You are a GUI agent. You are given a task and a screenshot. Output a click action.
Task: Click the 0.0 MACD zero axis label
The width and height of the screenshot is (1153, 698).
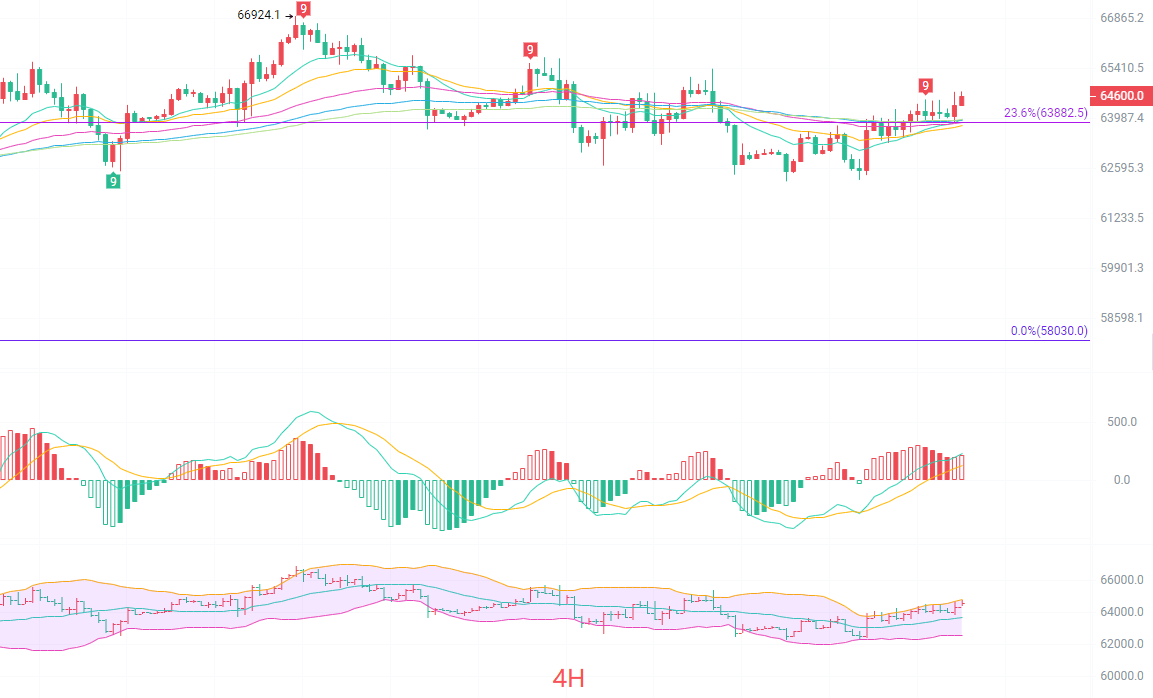tap(1122, 480)
